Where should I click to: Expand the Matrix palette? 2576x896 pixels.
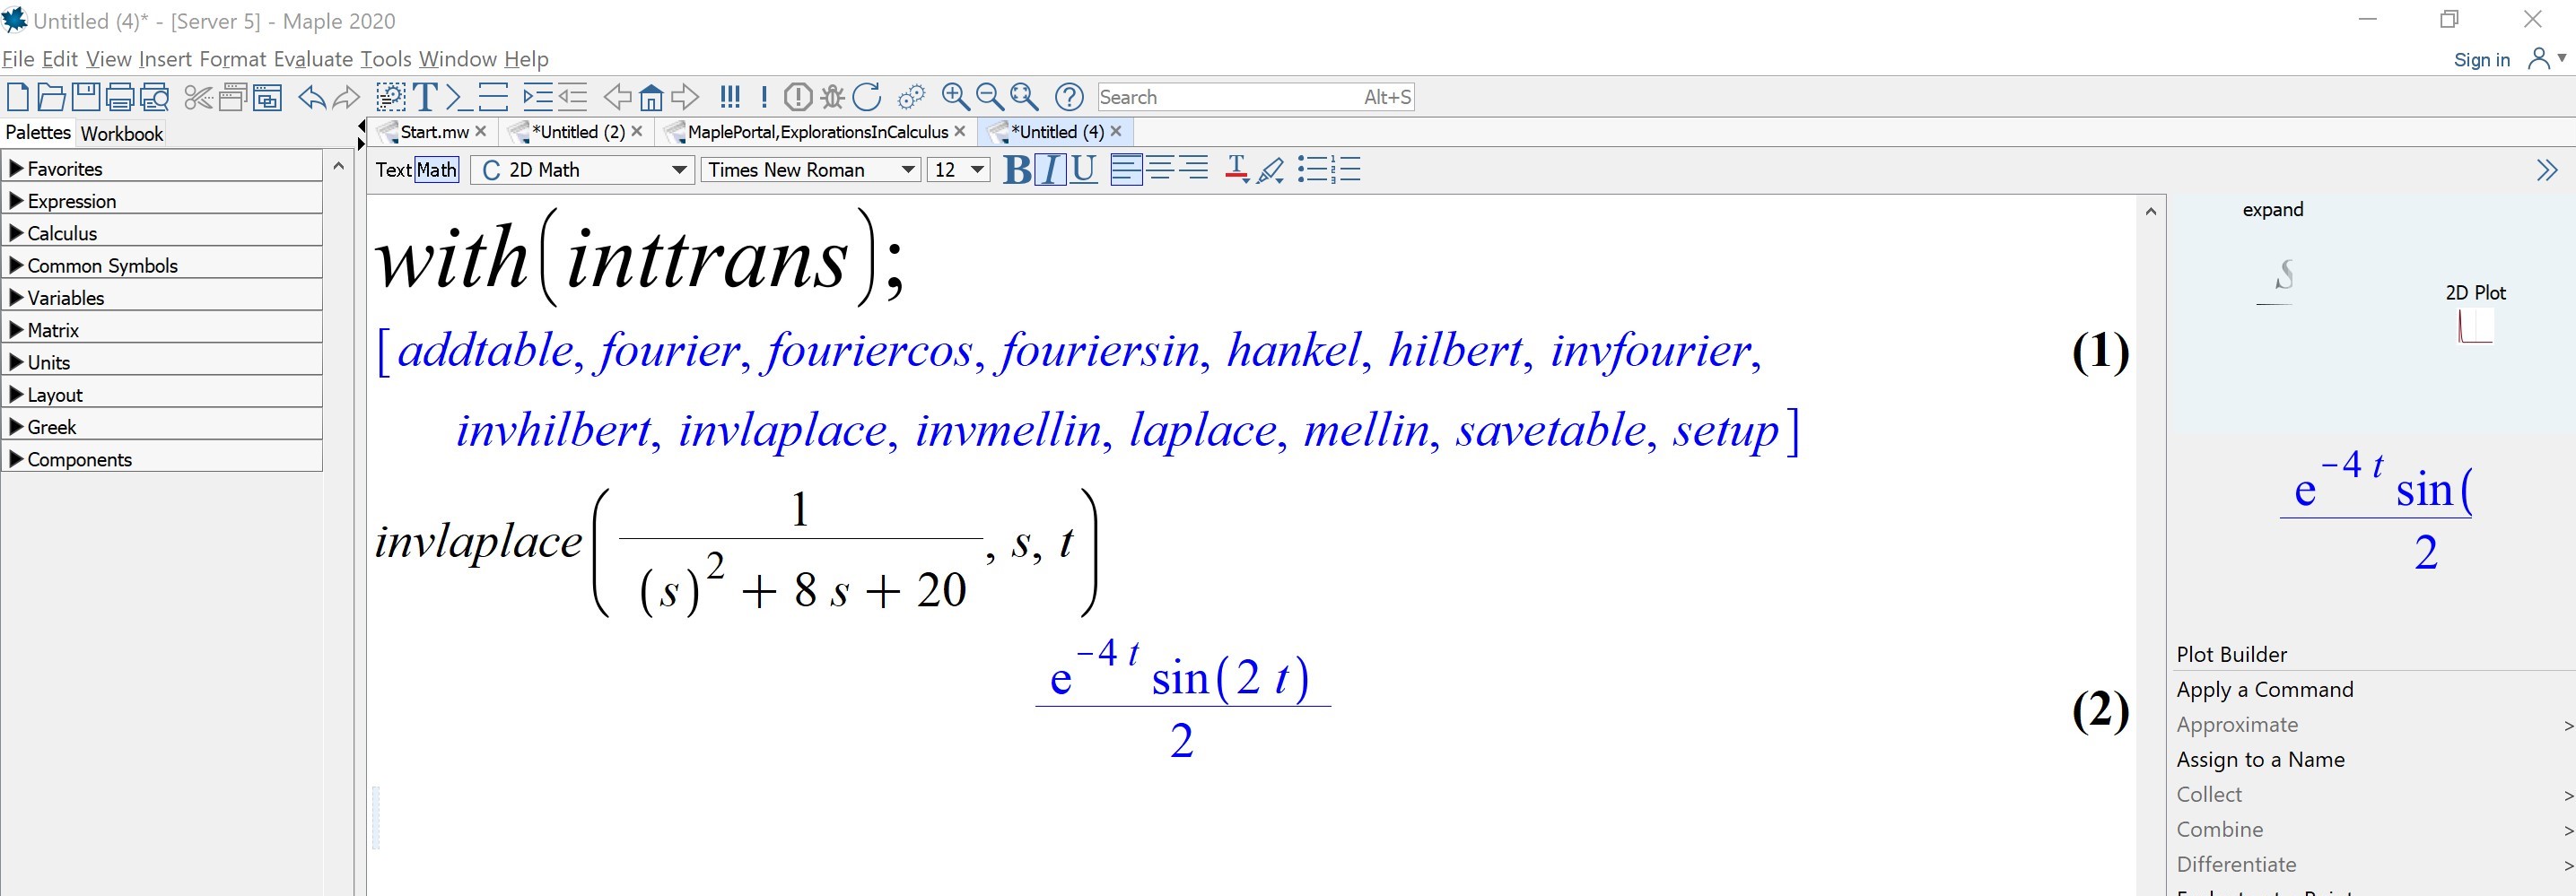point(162,330)
